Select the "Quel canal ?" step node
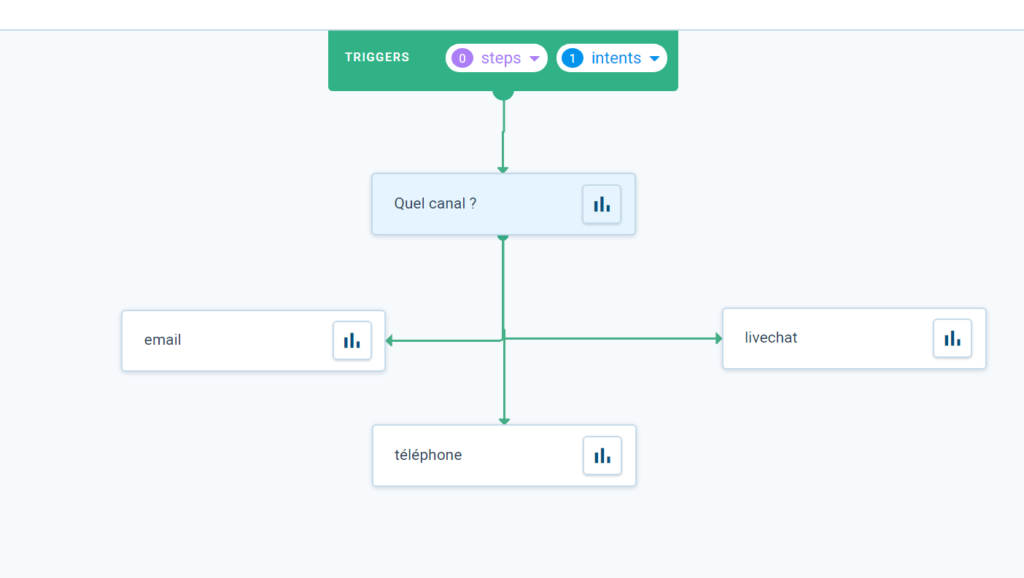1024x578 pixels. click(x=504, y=204)
